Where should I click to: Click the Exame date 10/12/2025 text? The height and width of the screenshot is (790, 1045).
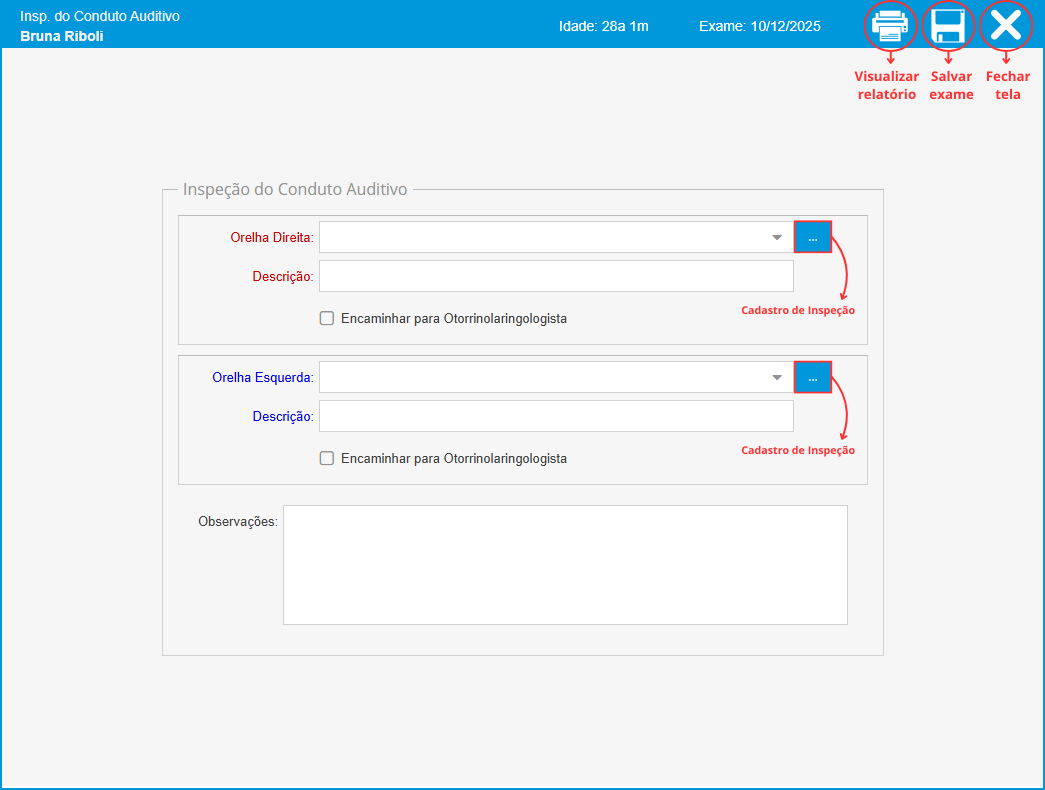coord(760,26)
